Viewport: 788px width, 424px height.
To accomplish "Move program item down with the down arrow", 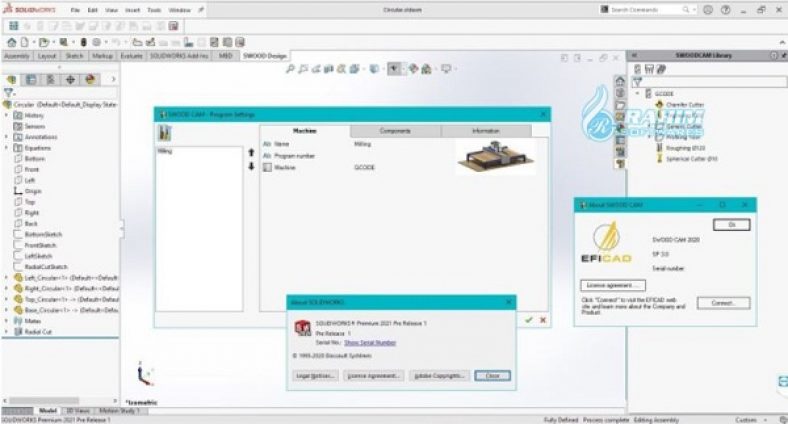I will [x=251, y=166].
